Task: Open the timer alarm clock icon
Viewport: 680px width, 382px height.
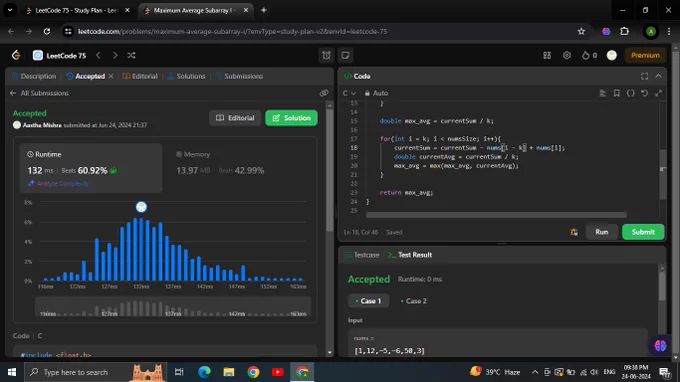Action: 326,56
